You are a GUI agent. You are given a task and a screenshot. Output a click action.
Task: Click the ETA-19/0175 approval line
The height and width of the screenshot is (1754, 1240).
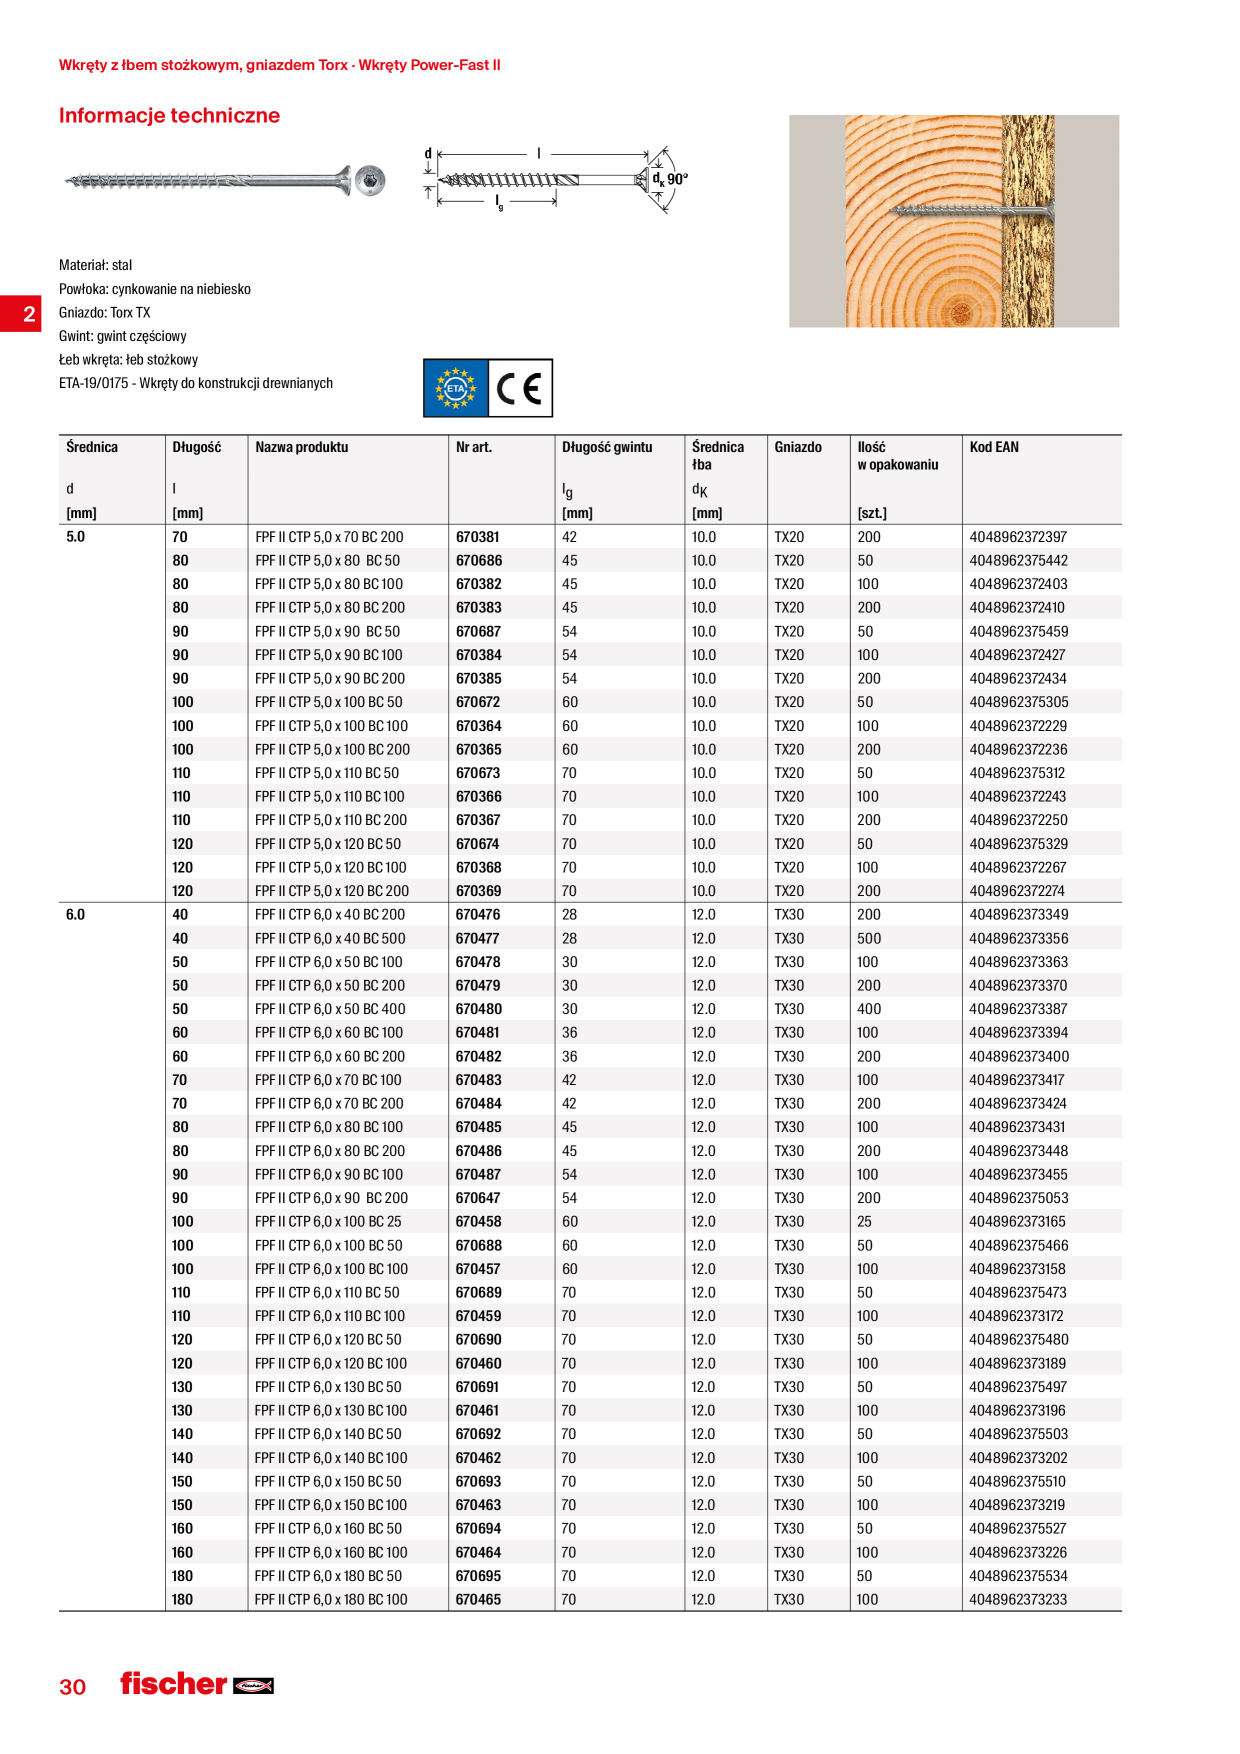pyautogui.click(x=196, y=383)
